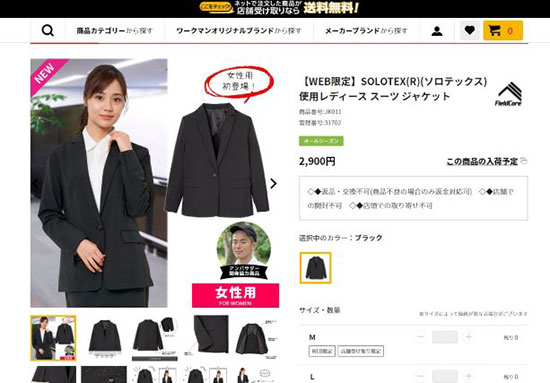Increase quantity for size L
550x383 pixels.
click(468, 376)
